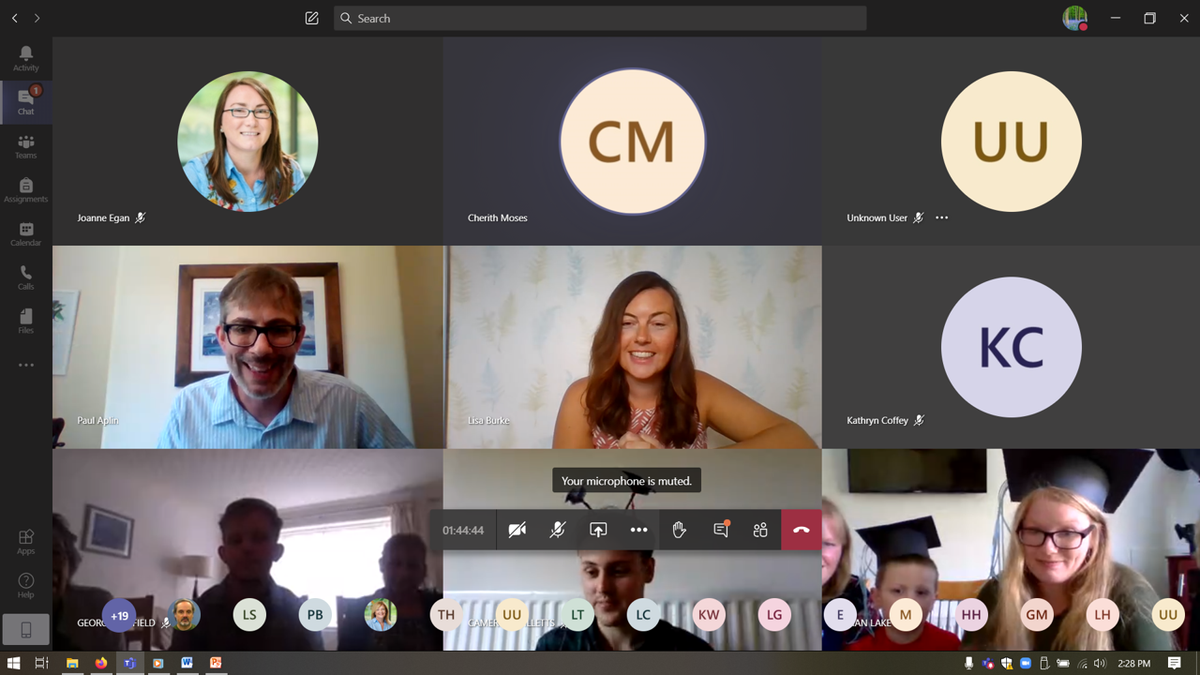The height and width of the screenshot is (675, 1200).
Task: Click into the Search box
Action: [599, 18]
